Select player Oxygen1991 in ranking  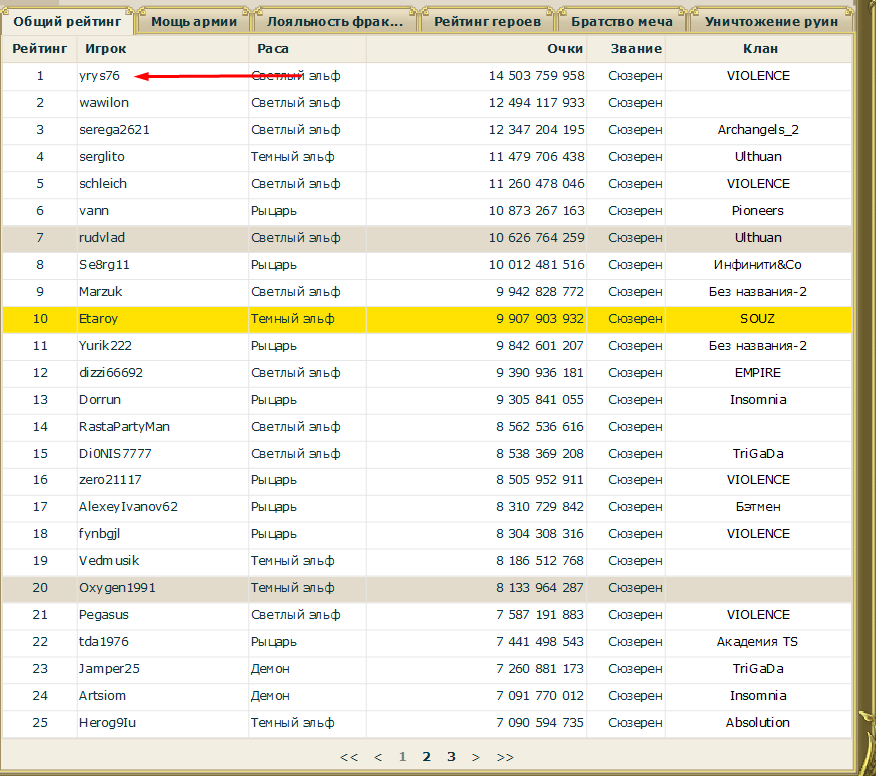click(117, 588)
